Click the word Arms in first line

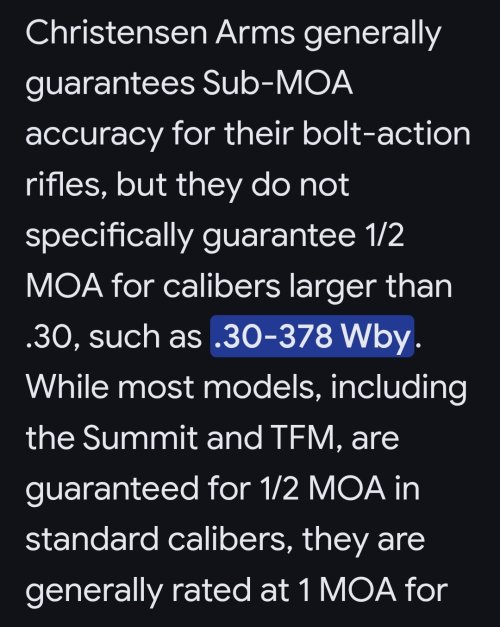click(x=255, y=33)
